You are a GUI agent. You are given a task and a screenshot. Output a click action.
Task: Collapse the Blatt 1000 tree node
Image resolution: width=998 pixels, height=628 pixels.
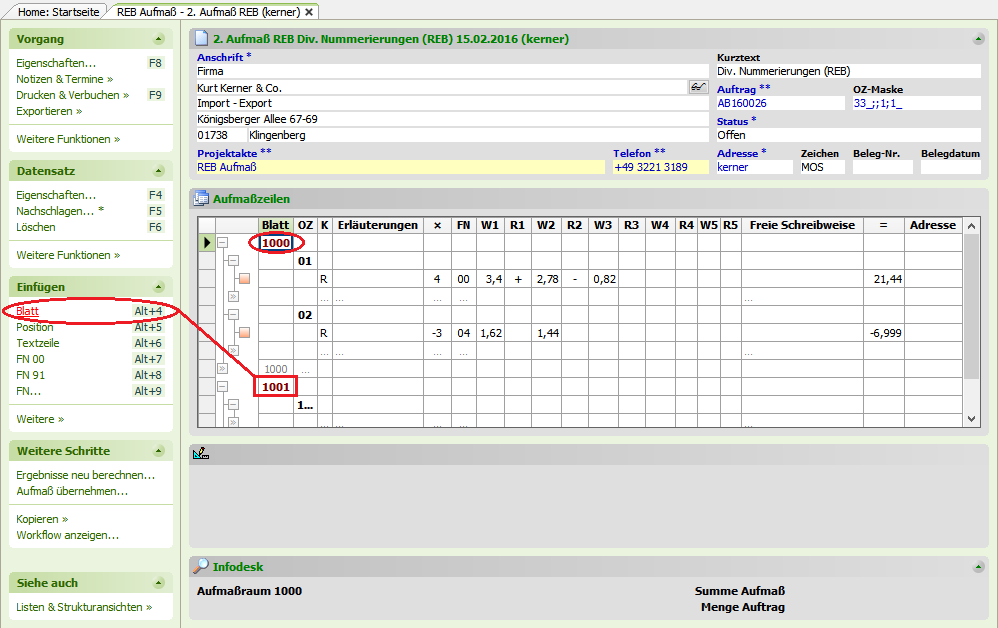tap(223, 243)
